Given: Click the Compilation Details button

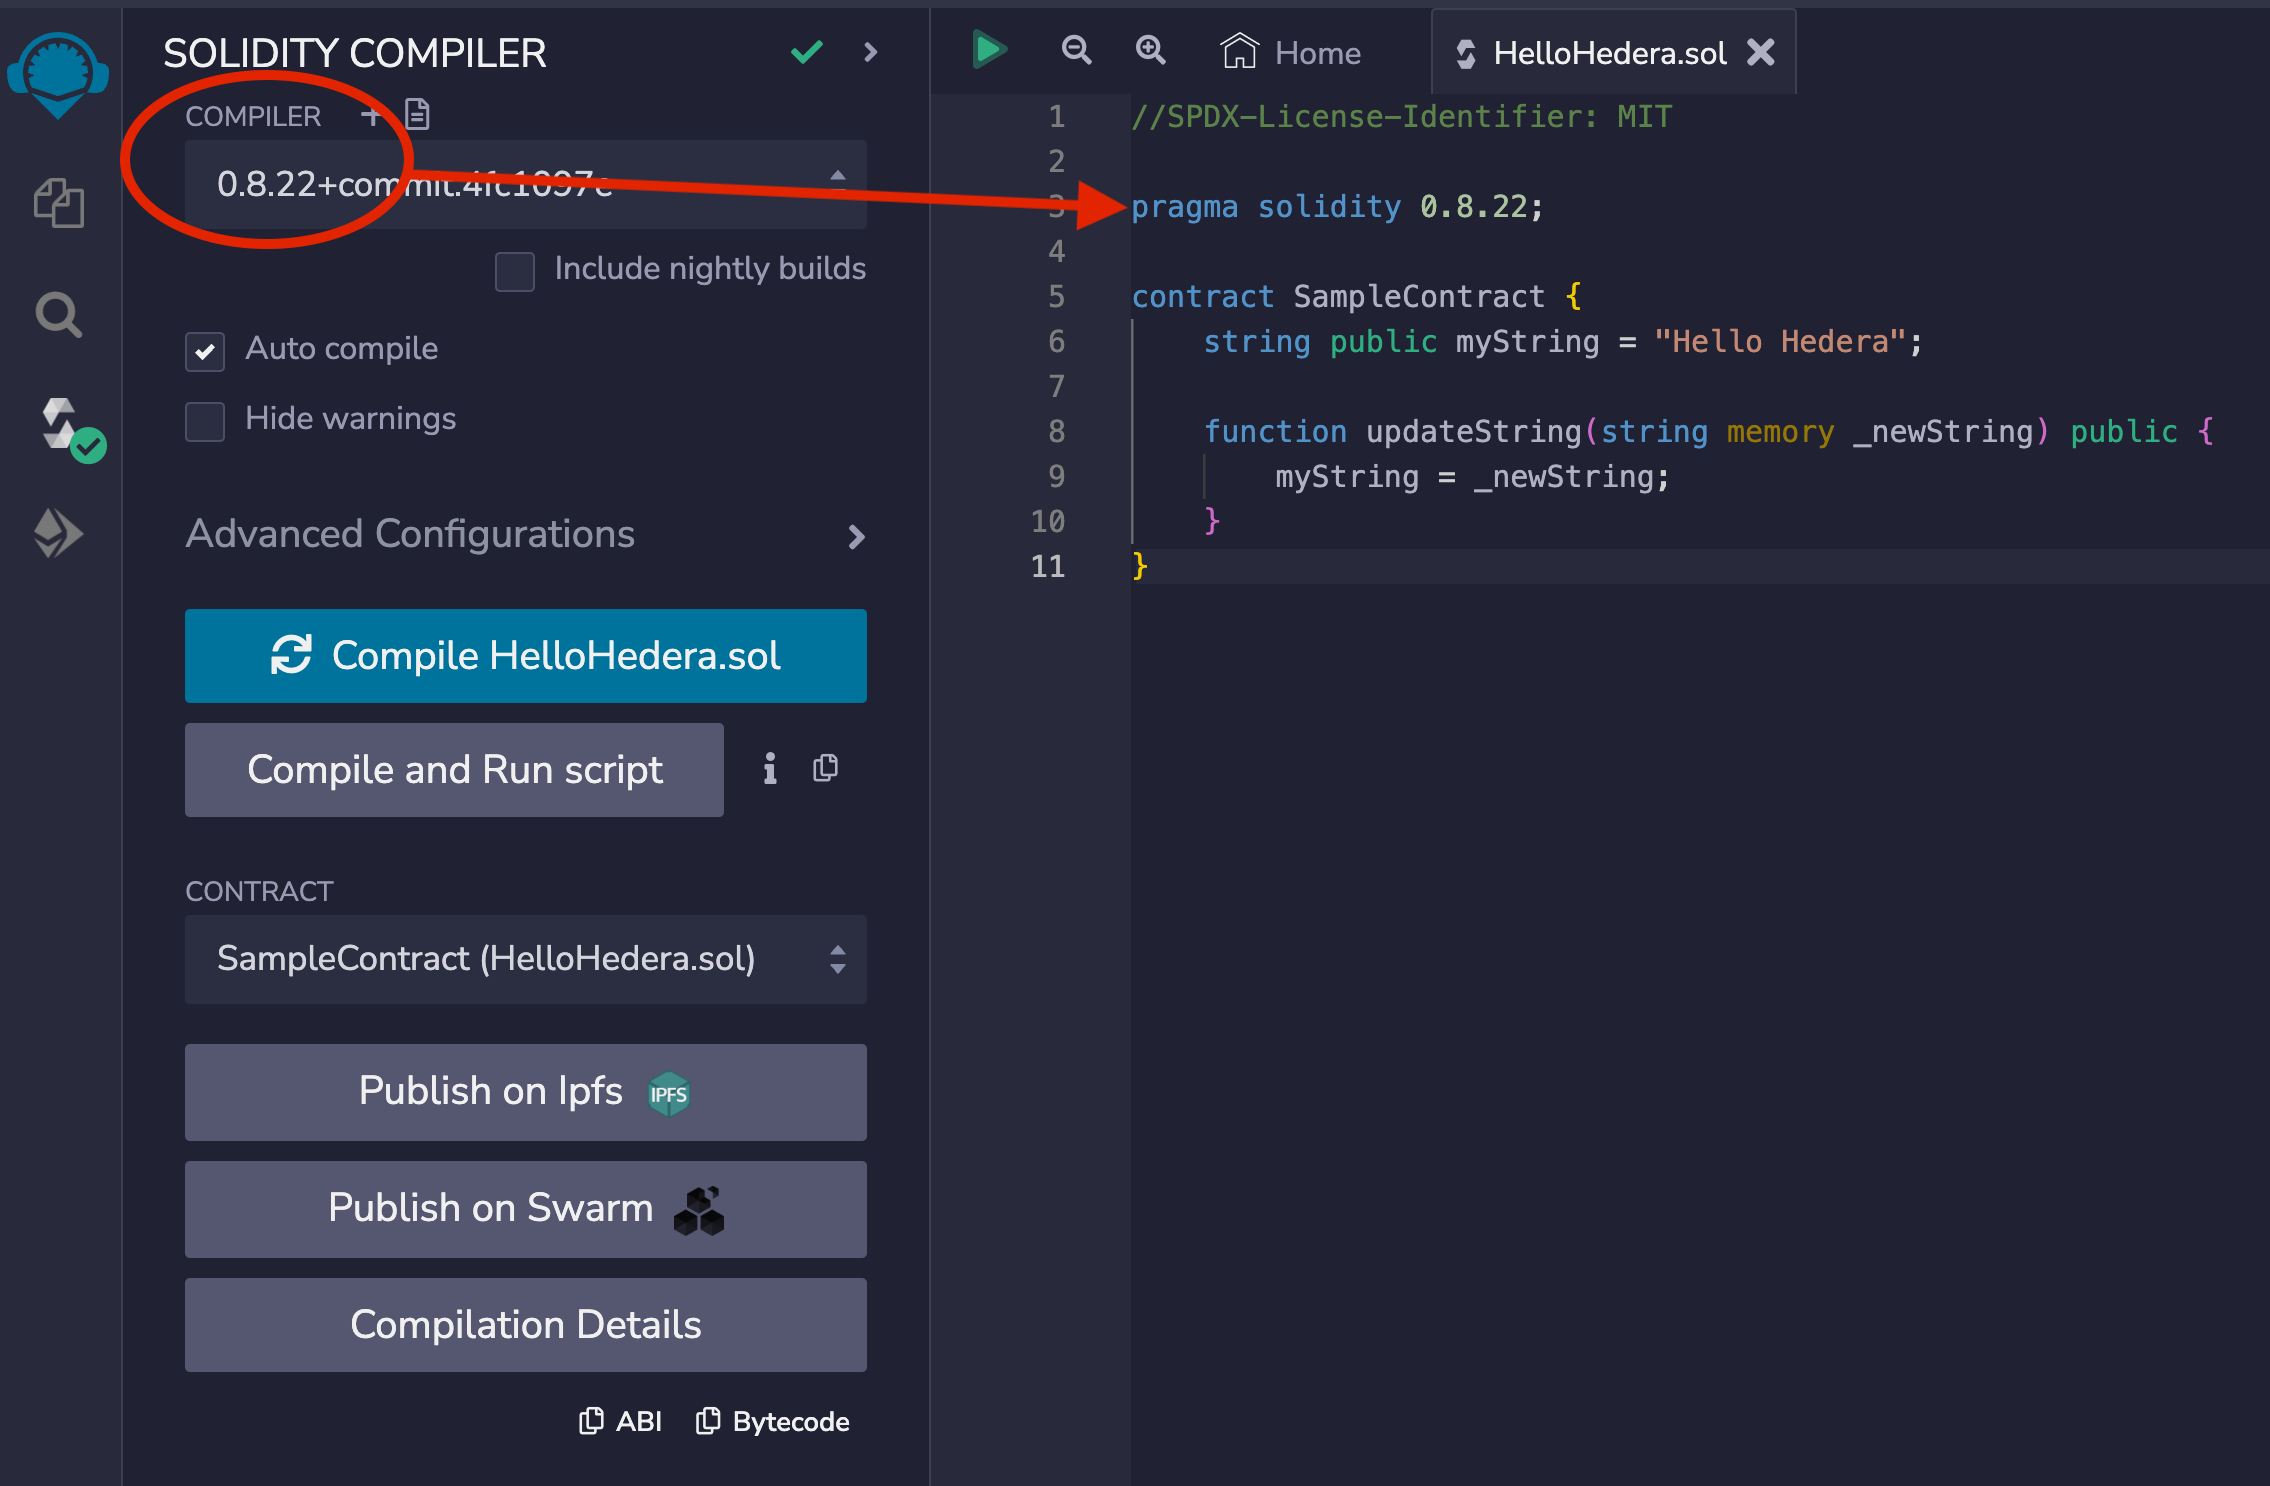Looking at the screenshot, I should coord(525,1325).
